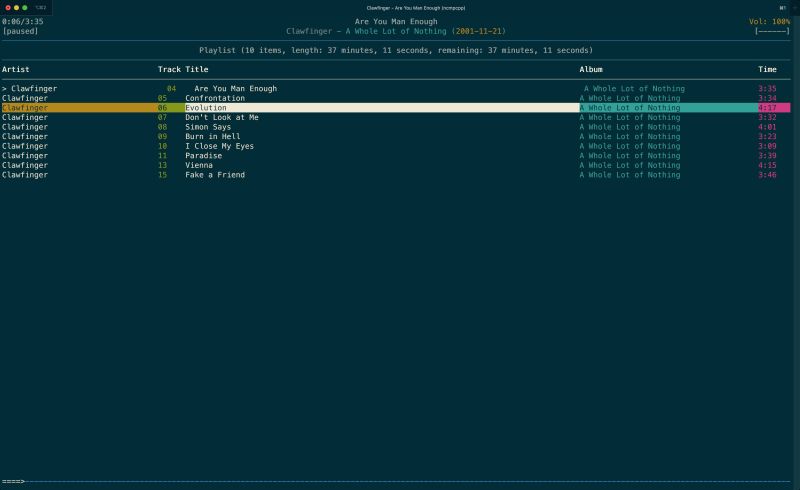Click the album name in the Vienna row
This screenshot has width=800, height=490.
click(630, 165)
